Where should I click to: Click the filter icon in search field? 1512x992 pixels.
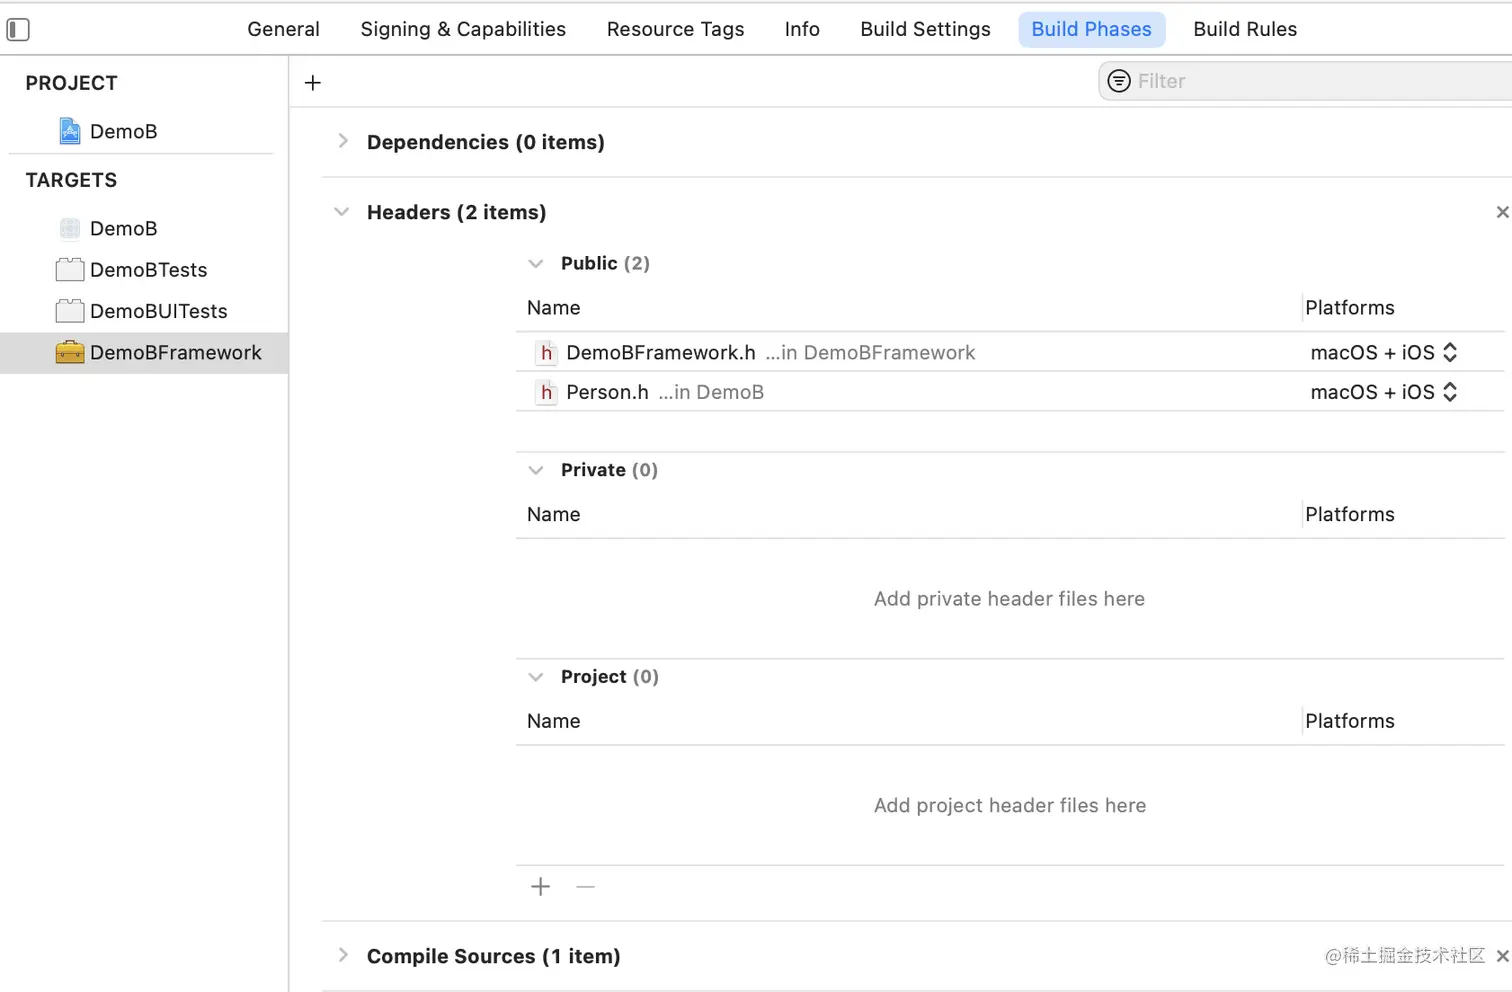click(x=1119, y=81)
